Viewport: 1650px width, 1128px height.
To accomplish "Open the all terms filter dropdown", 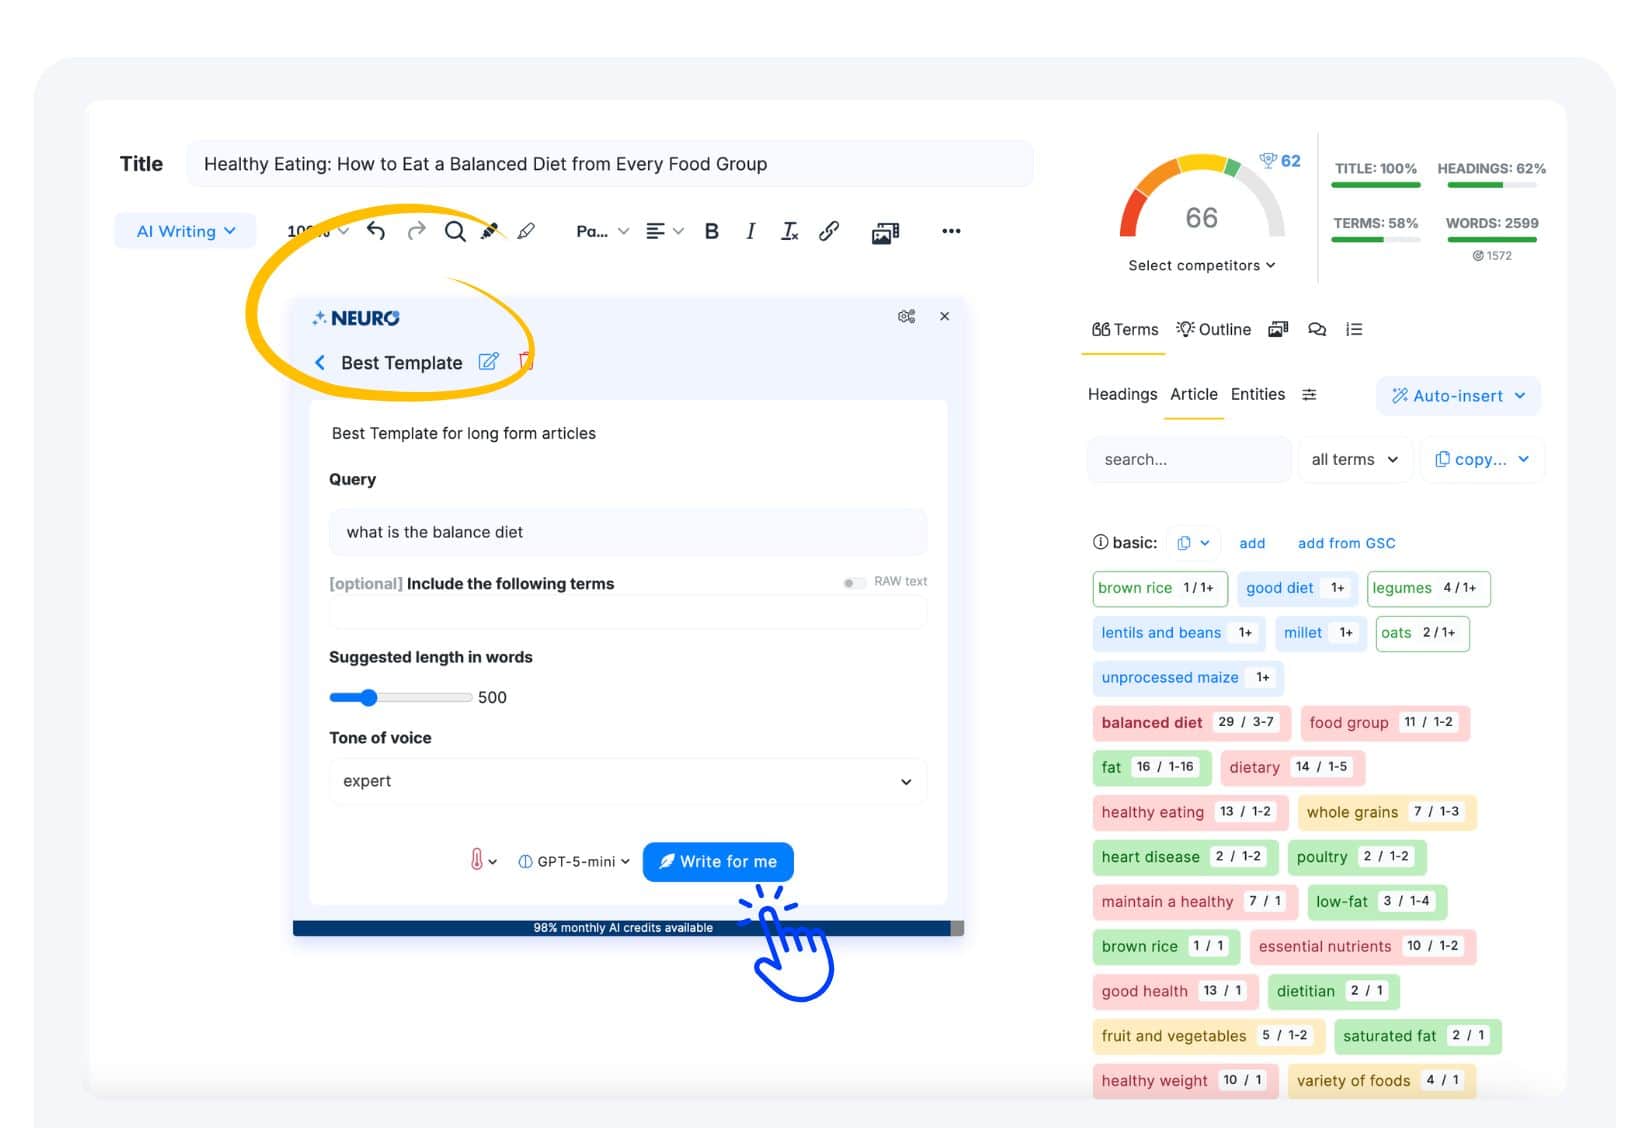I will [1354, 459].
